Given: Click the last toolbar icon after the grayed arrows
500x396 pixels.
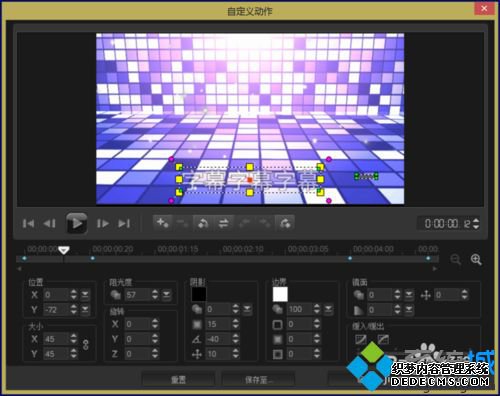Looking at the screenshot, I should 285,223.
